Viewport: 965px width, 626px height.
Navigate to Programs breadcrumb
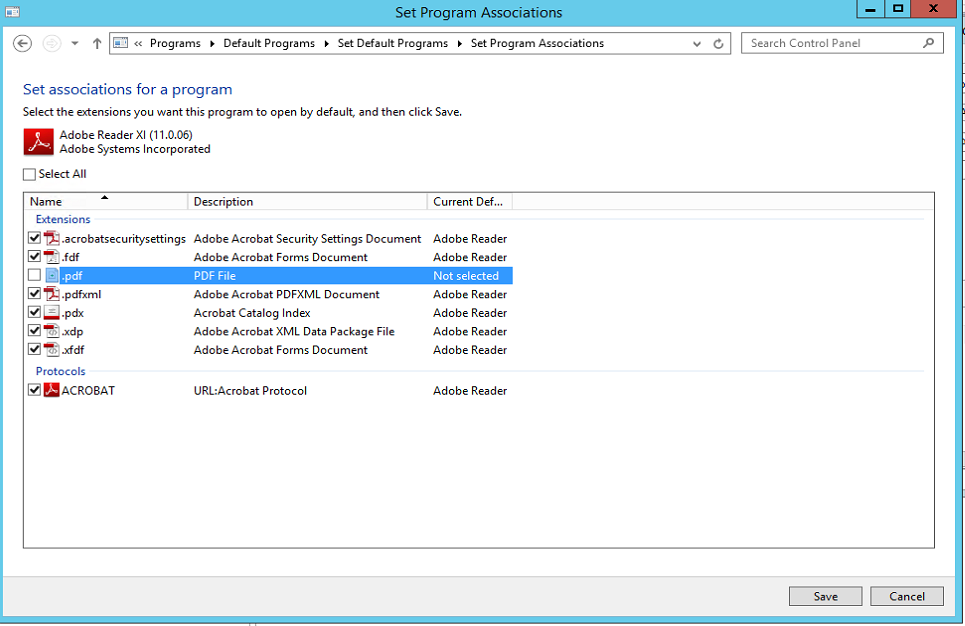coord(175,43)
